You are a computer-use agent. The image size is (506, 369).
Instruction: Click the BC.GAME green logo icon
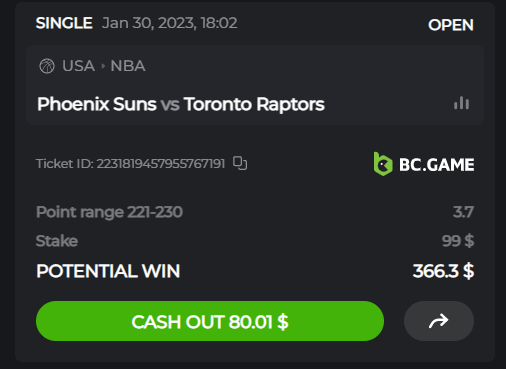(383, 164)
